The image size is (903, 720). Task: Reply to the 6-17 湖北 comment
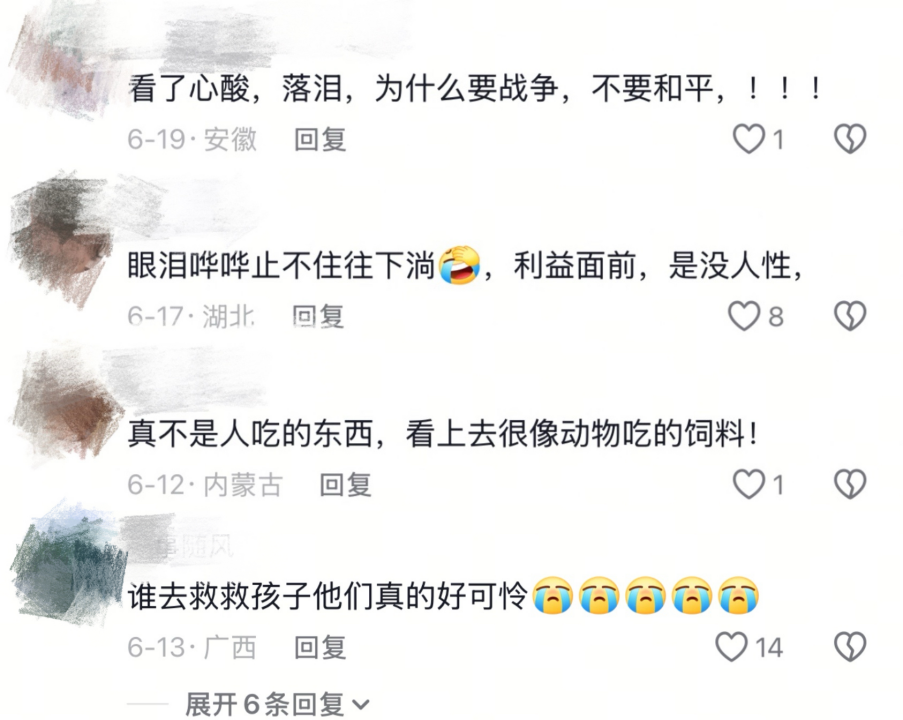pos(318,316)
